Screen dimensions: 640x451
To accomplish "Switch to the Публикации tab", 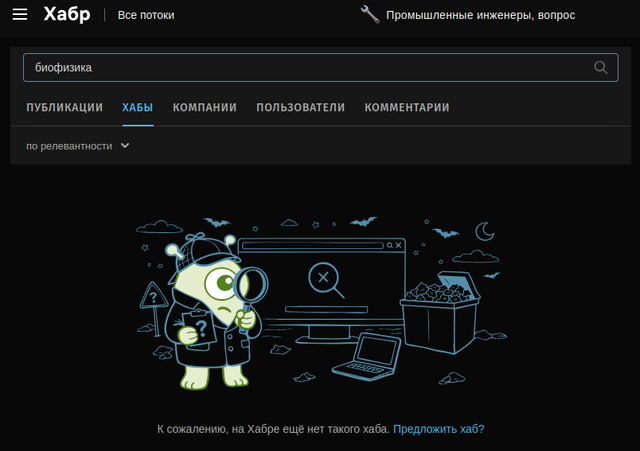I will coord(64,107).
